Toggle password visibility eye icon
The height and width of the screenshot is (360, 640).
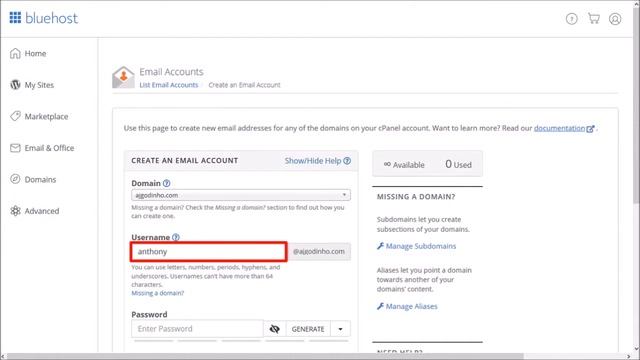pos(275,329)
